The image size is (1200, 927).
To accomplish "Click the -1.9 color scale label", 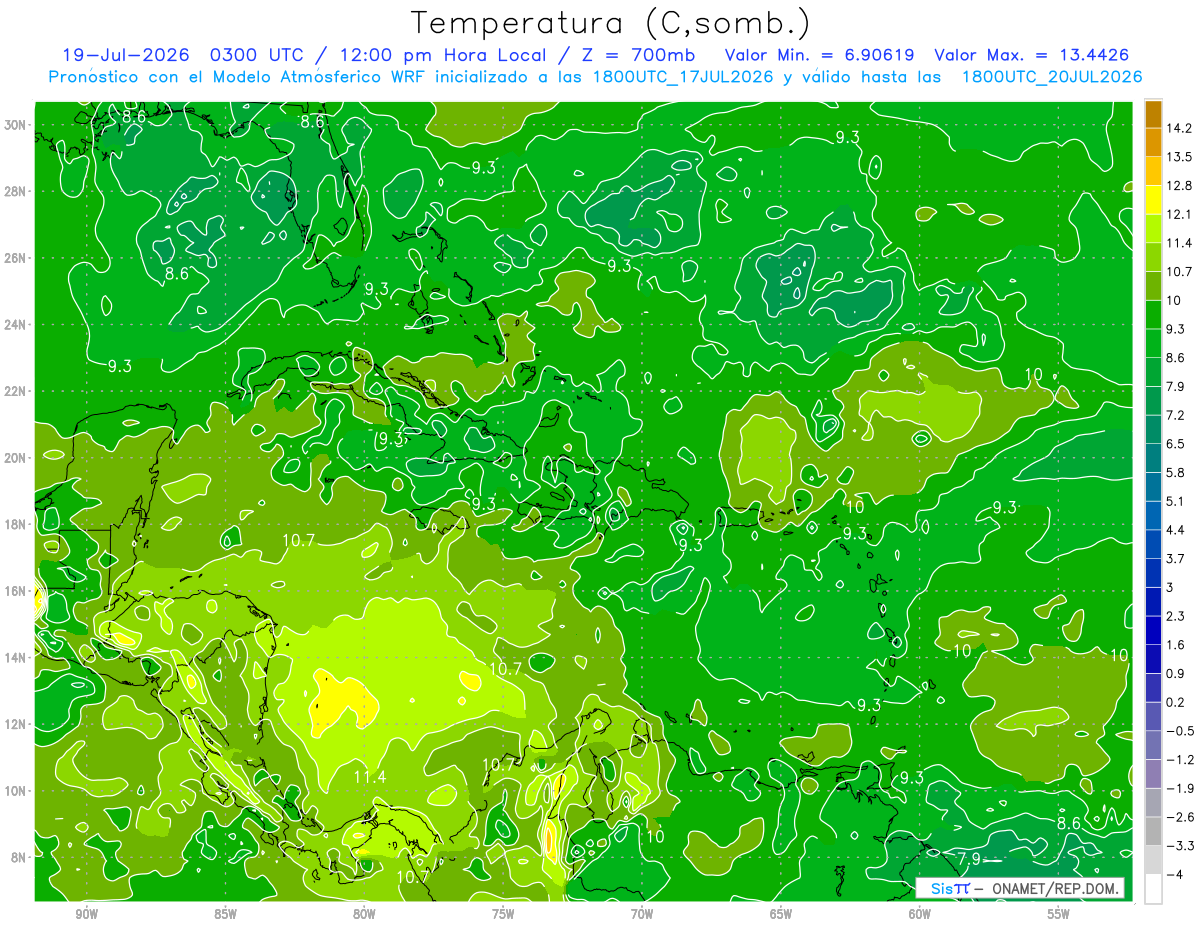I will click(1180, 789).
